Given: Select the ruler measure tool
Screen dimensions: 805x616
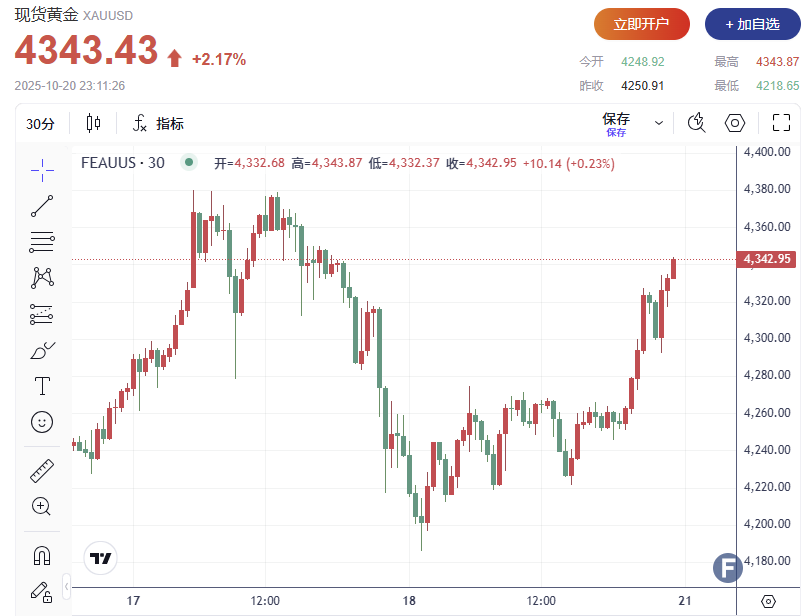Looking at the screenshot, I should [42, 470].
